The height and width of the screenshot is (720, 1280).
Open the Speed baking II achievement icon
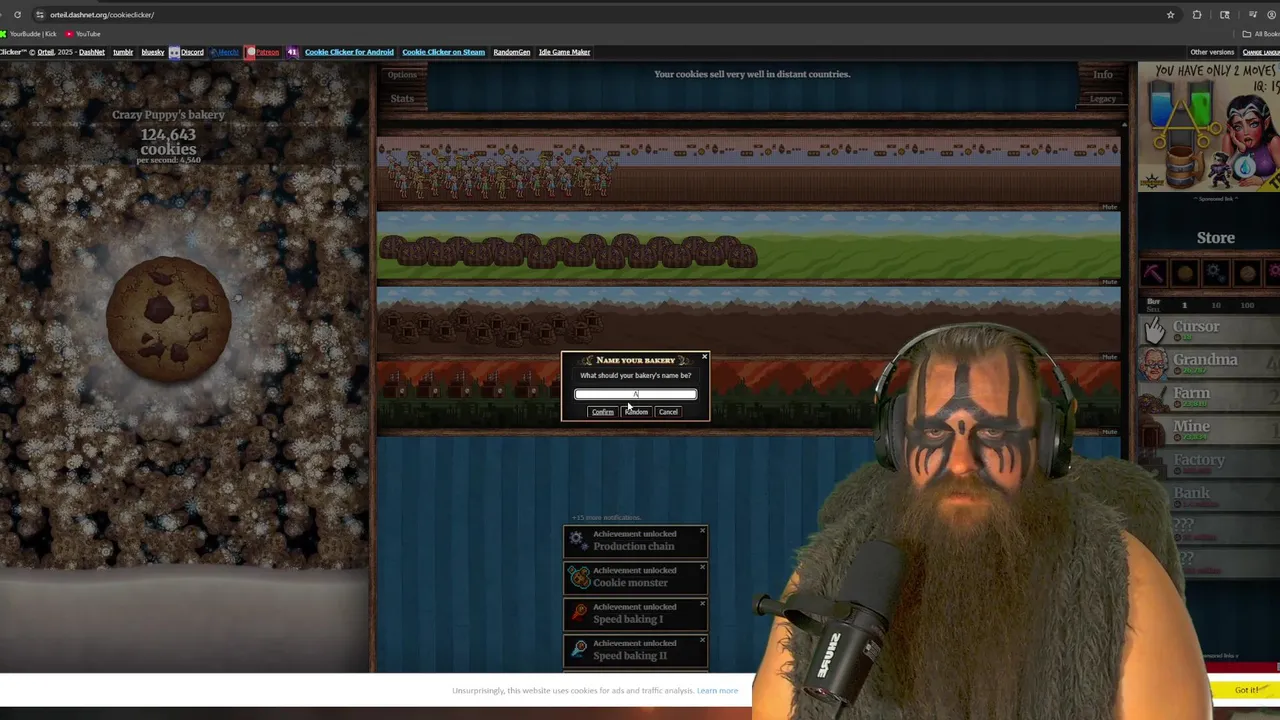click(x=578, y=650)
